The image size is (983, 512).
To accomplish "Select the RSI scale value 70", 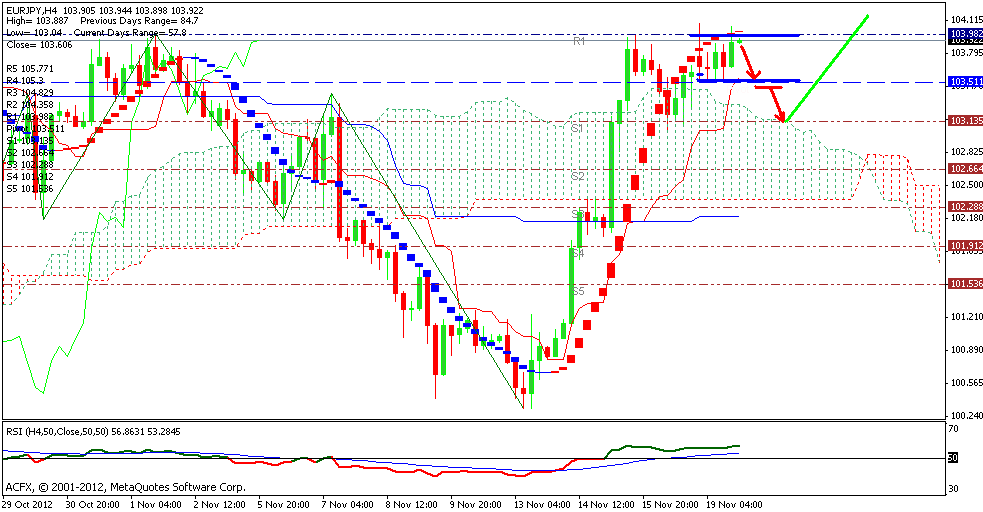I will click(x=954, y=429).
